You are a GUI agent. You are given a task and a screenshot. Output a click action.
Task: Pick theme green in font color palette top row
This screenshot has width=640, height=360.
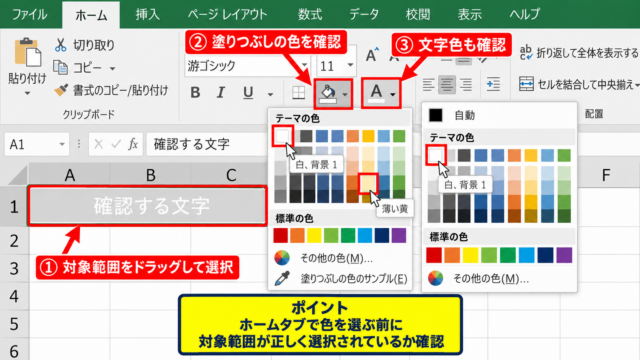pyautogui.click(x=564, y=155)
